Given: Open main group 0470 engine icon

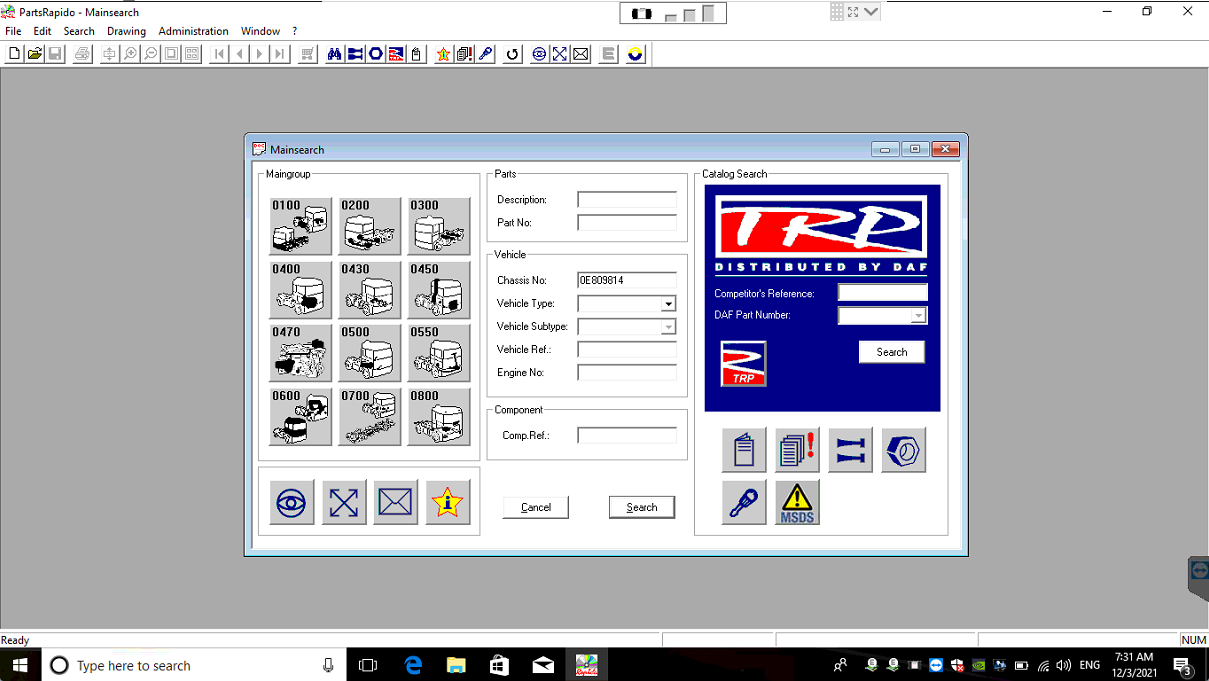Looking at the screenshot, I should pos(300,353).
